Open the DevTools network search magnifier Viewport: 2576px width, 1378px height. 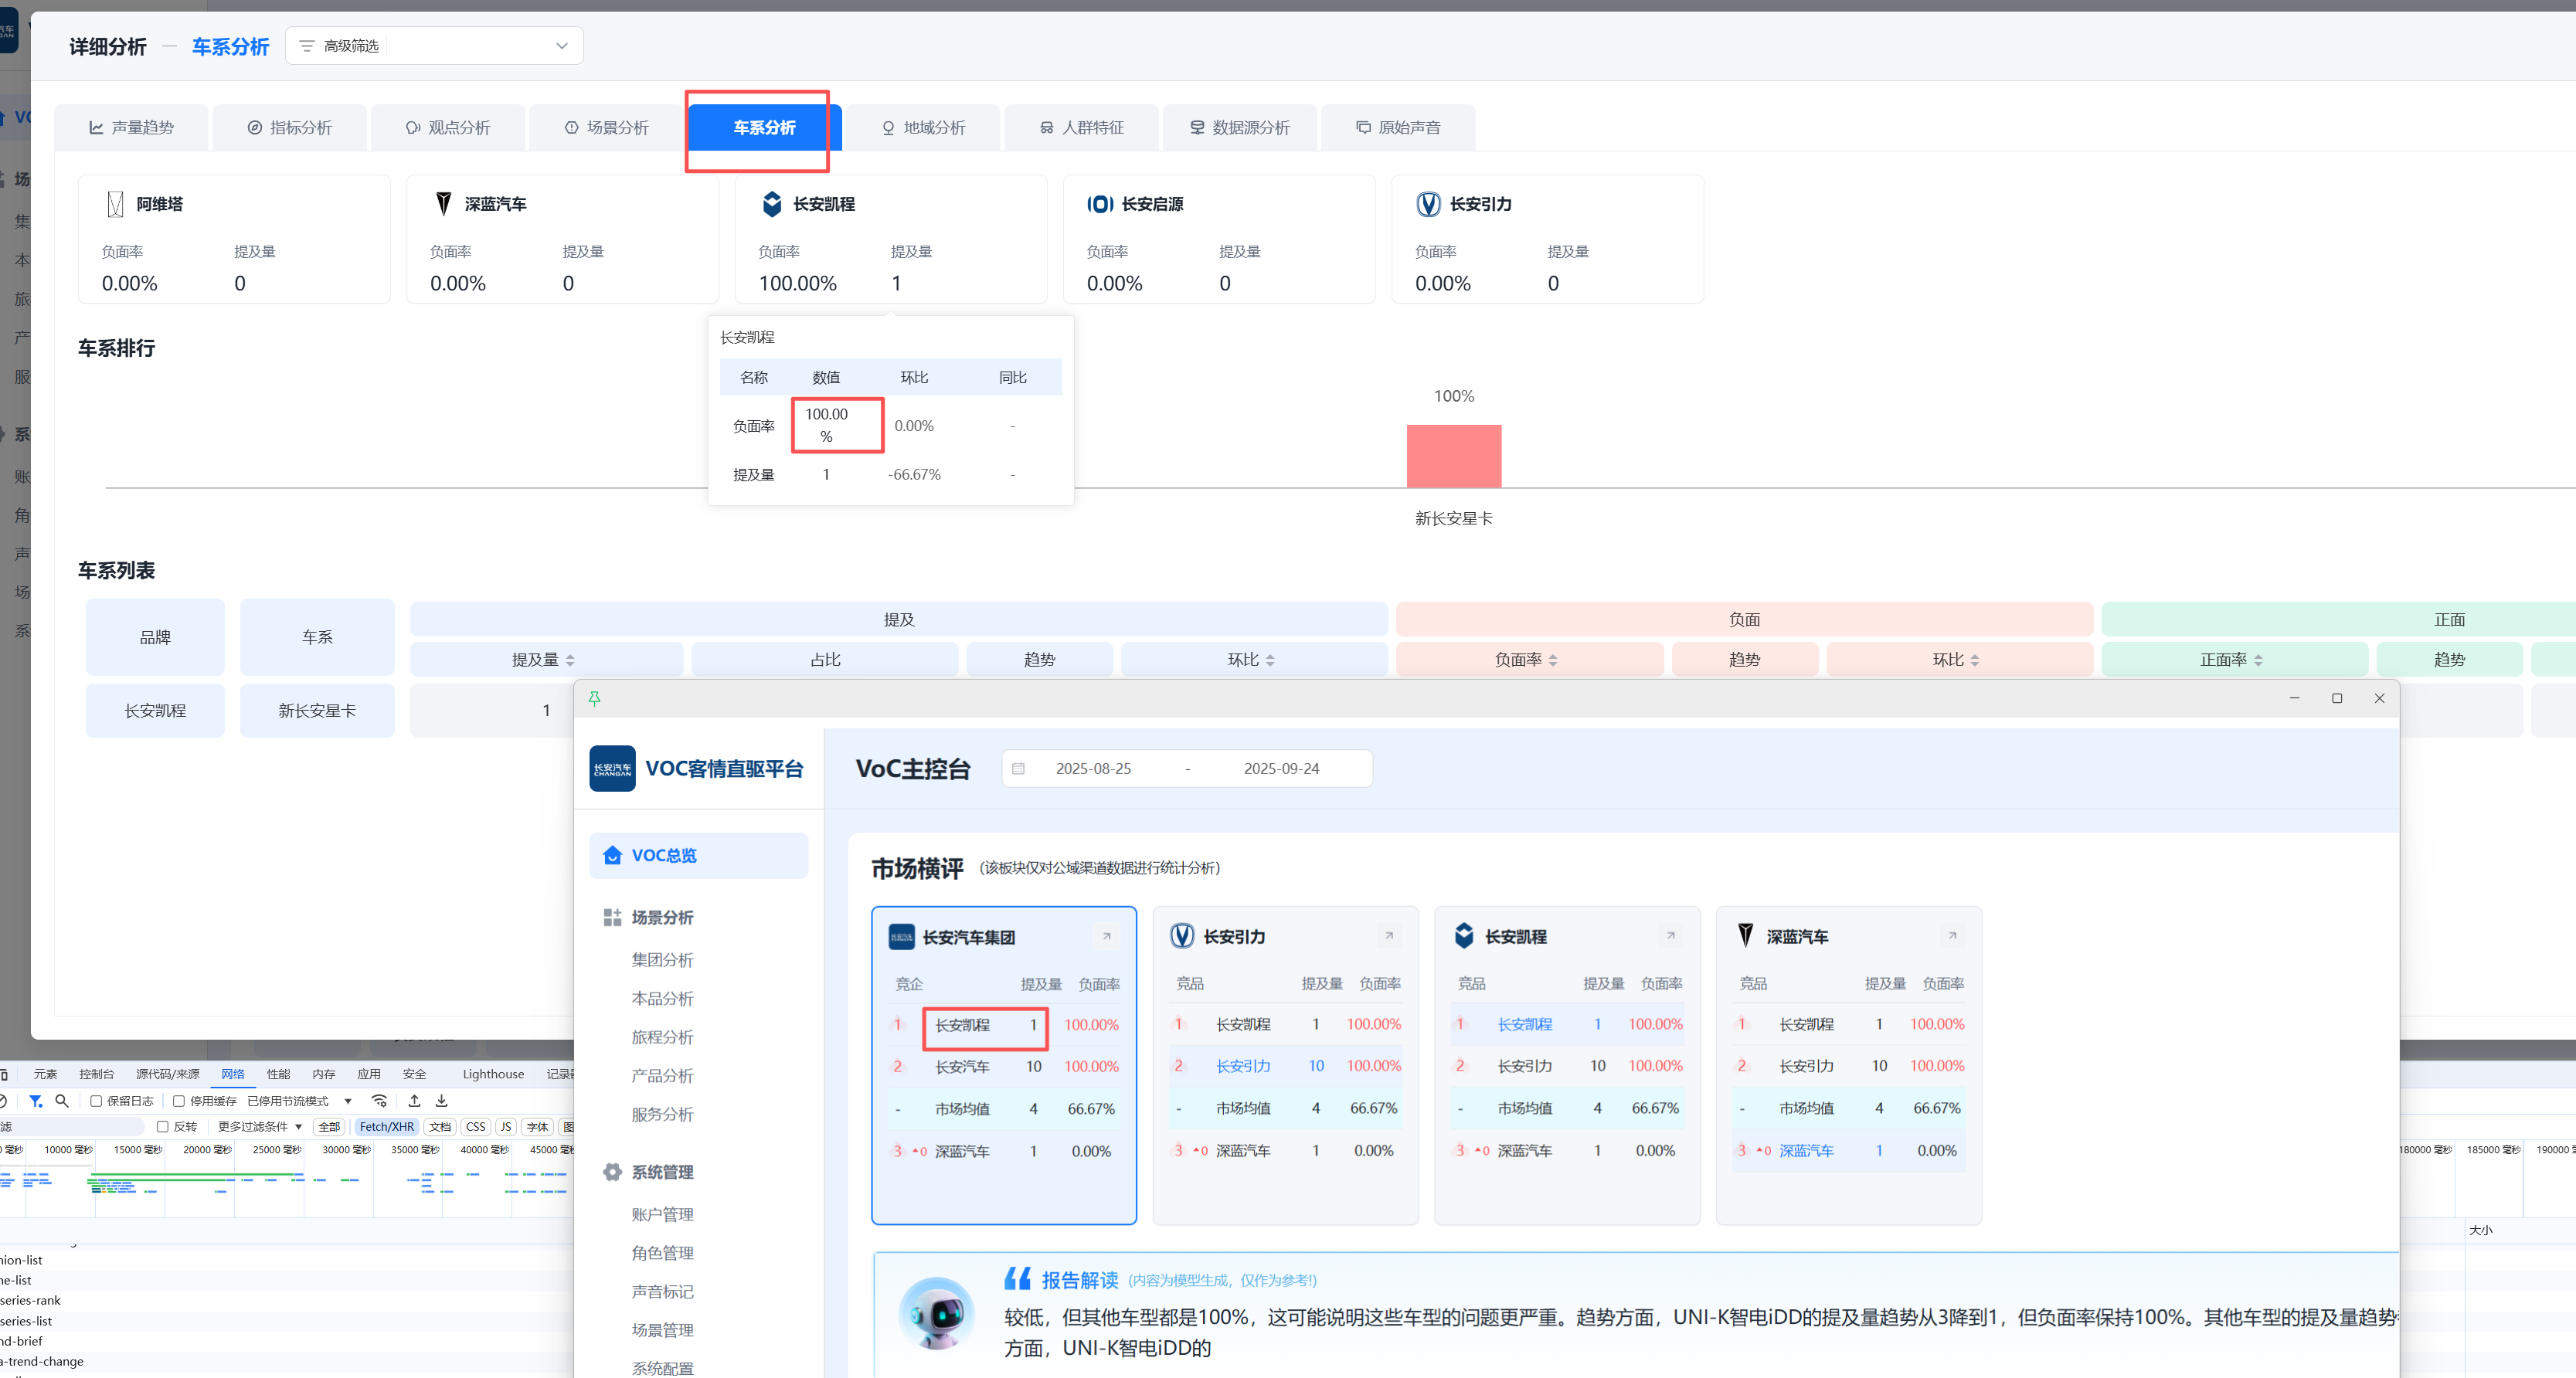point(62,1101)
